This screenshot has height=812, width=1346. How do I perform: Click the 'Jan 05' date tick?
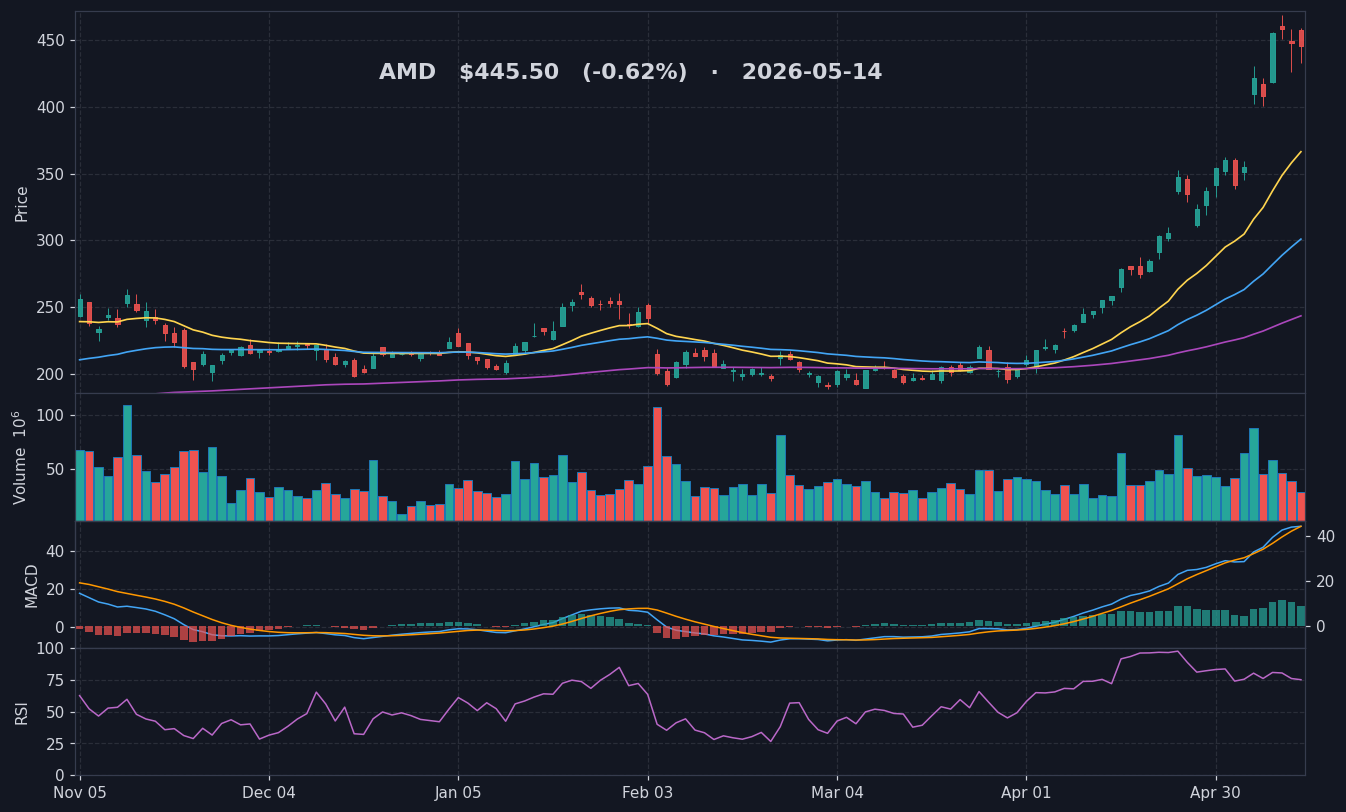click(458, 793)
